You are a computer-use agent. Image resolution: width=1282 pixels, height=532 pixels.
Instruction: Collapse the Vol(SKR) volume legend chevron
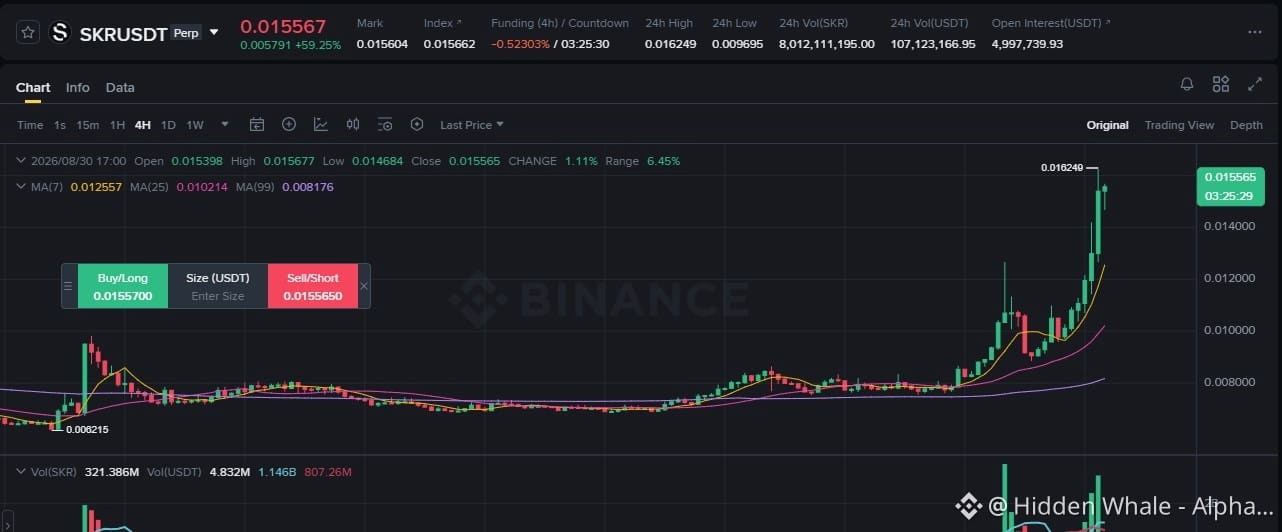tap(22, 471)
